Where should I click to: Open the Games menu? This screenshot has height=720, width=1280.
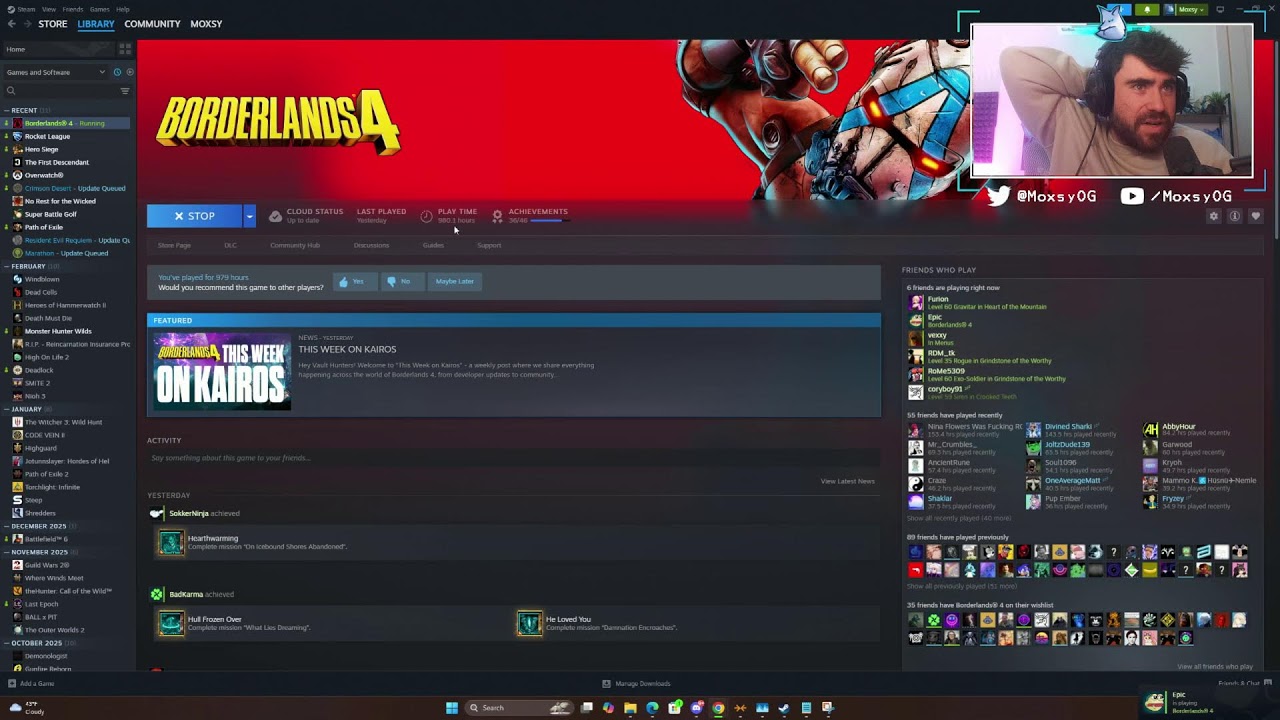point(100,9)
